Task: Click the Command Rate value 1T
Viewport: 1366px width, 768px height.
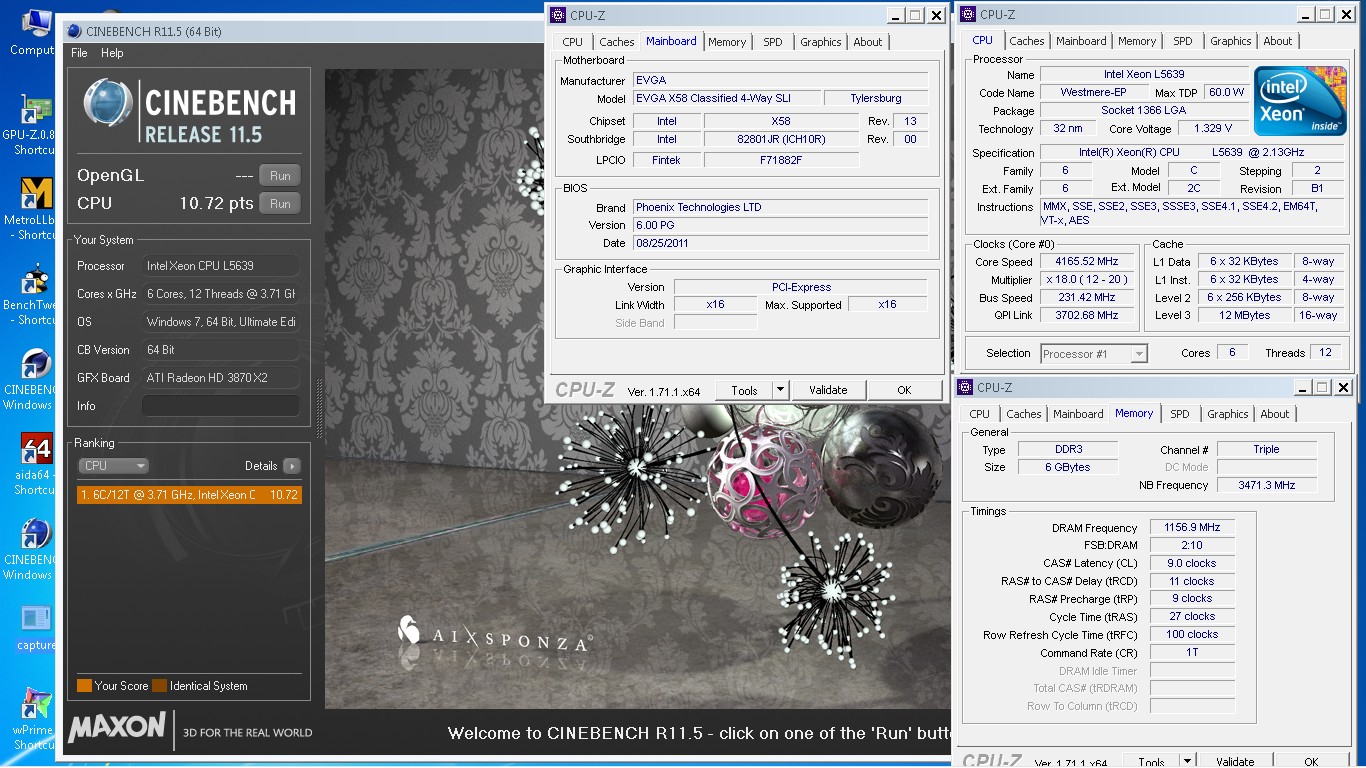Action: [x=1192, y=653]
